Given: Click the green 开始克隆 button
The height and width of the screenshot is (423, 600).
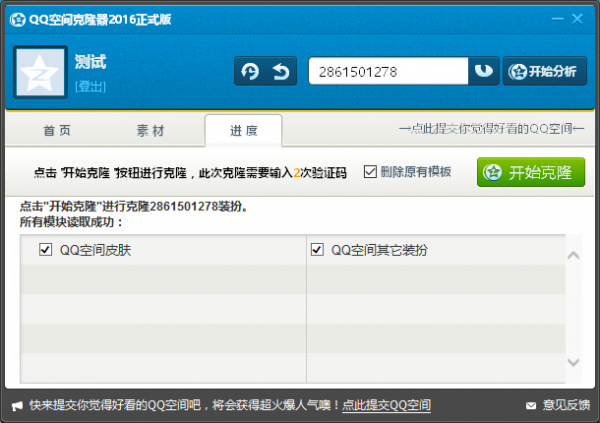Looking at the screenshot, I should point(531,172).
